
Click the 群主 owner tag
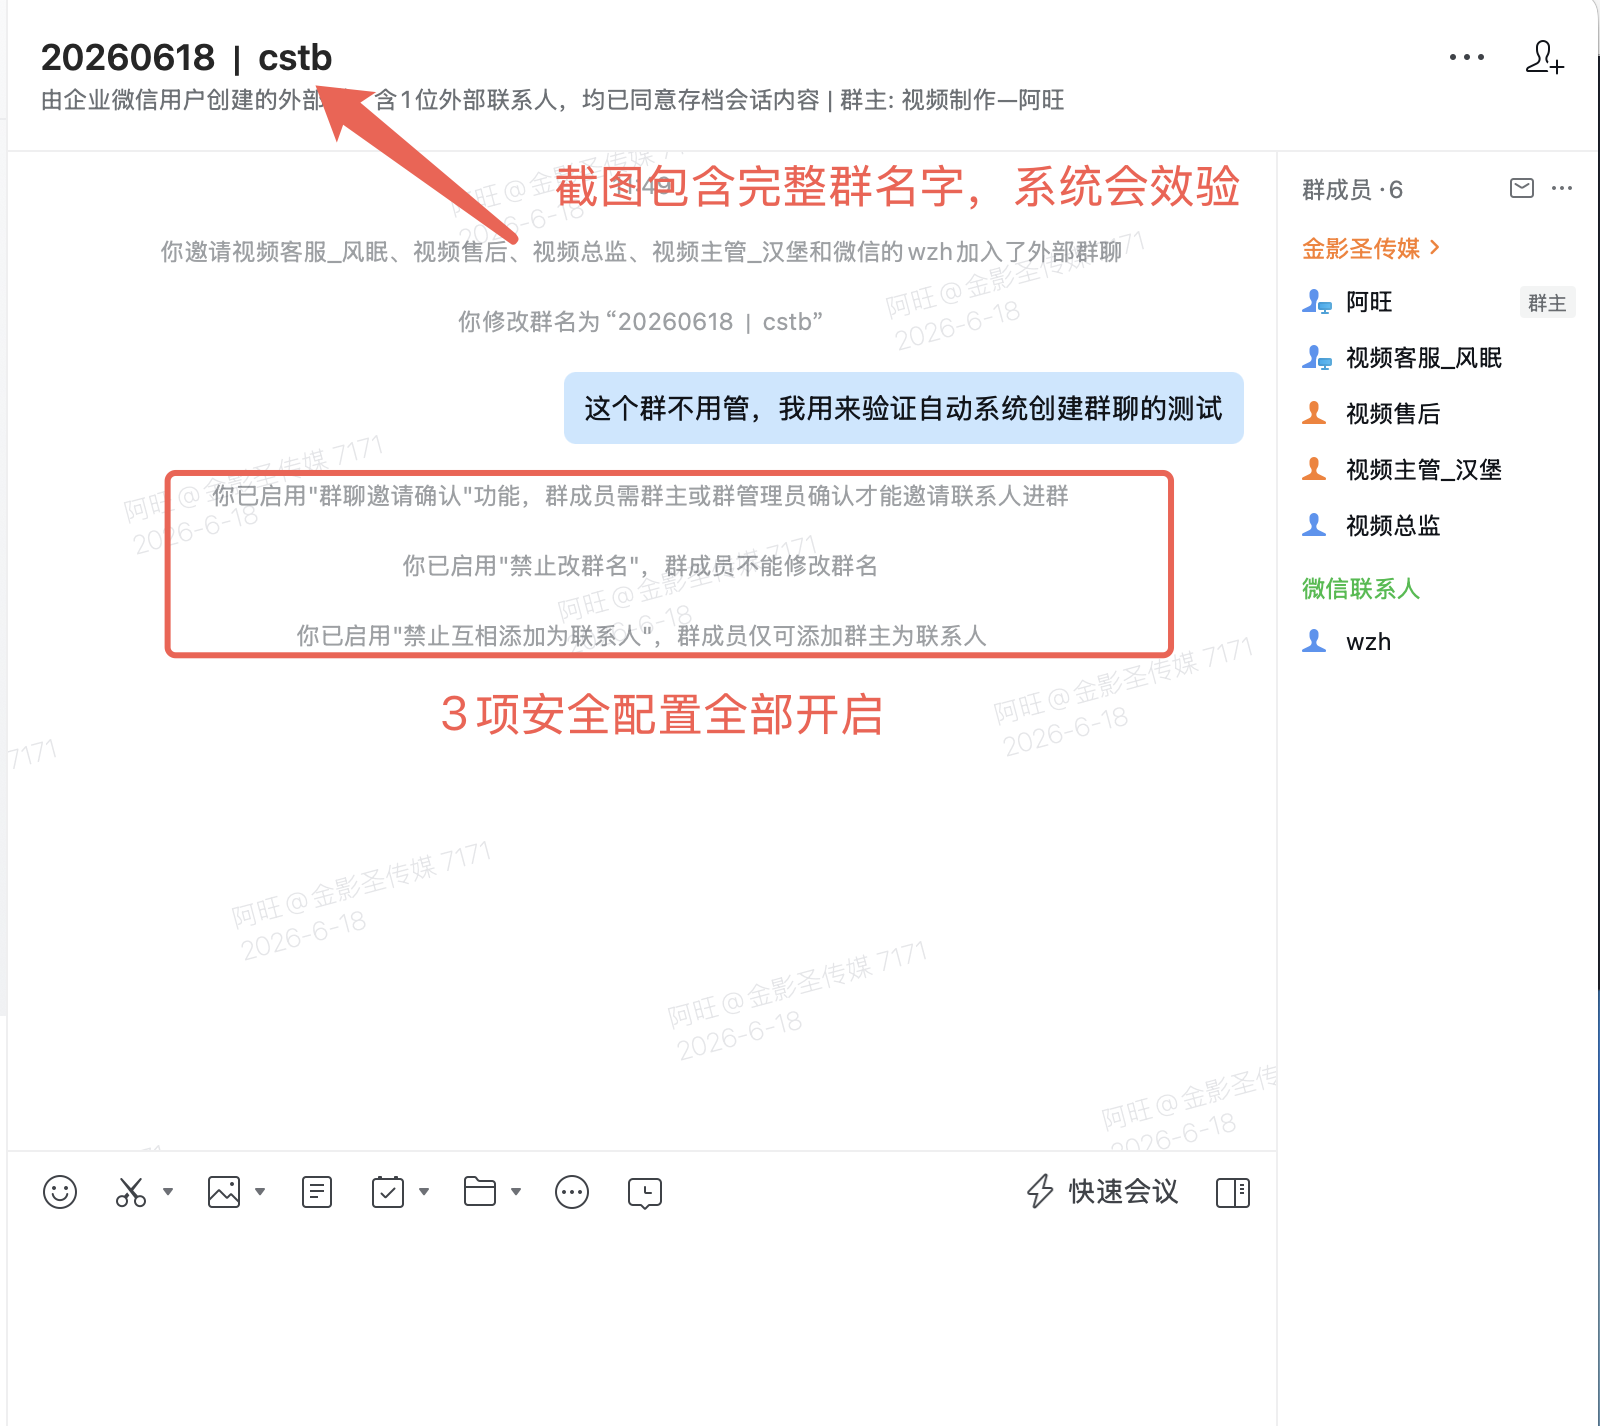point(1547,303)
